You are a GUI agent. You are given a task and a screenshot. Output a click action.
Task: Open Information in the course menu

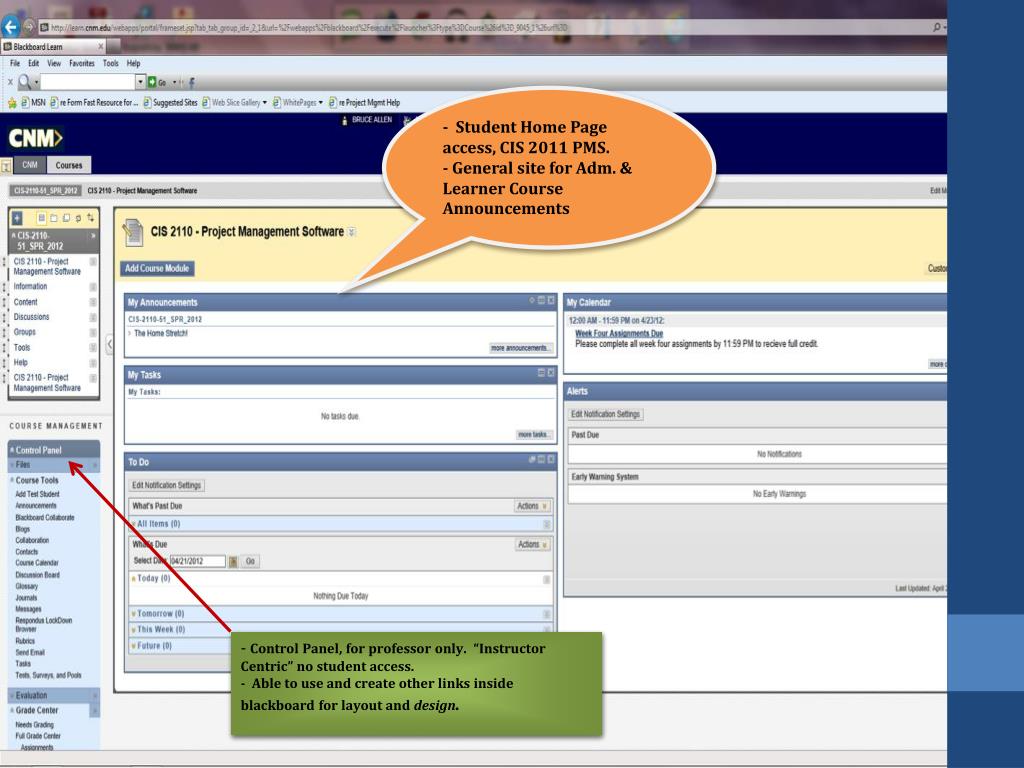coord(30,286)
